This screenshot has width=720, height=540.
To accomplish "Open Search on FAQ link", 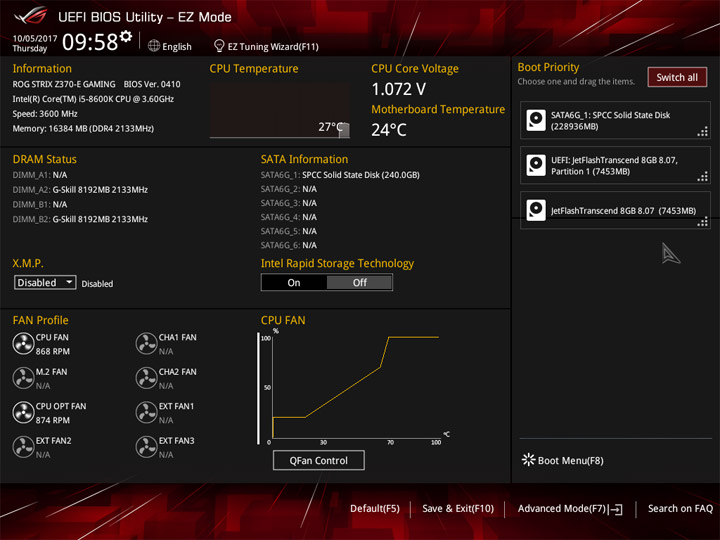I will tap(680, 508).
